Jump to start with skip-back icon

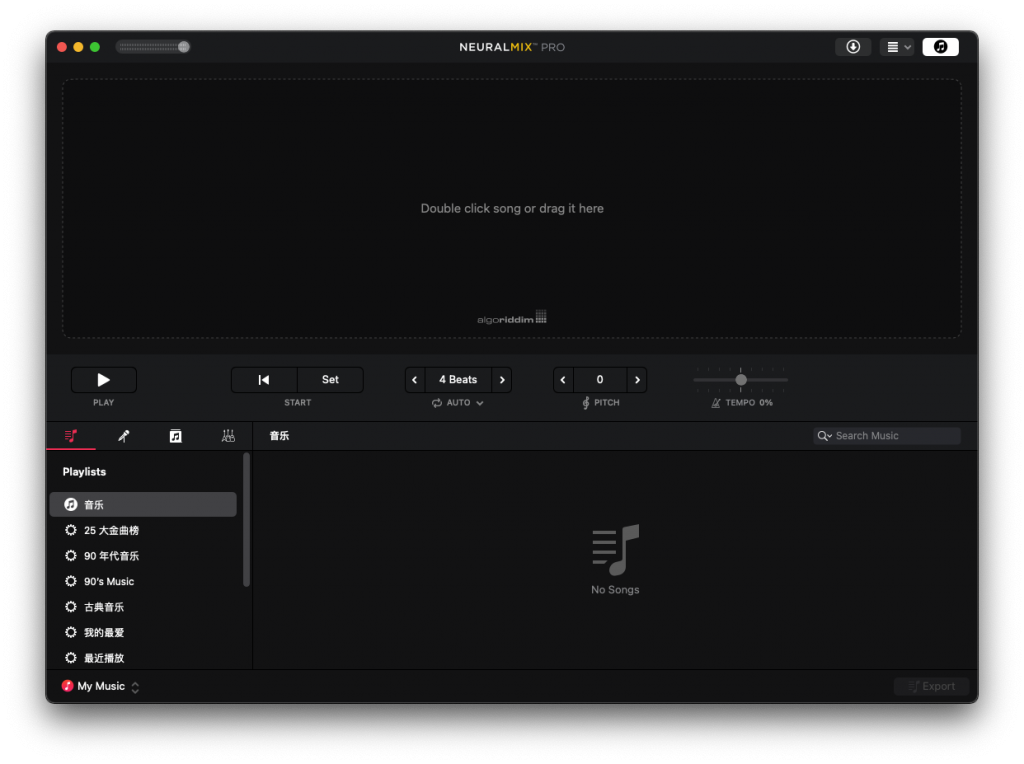[x=264, y=379]
